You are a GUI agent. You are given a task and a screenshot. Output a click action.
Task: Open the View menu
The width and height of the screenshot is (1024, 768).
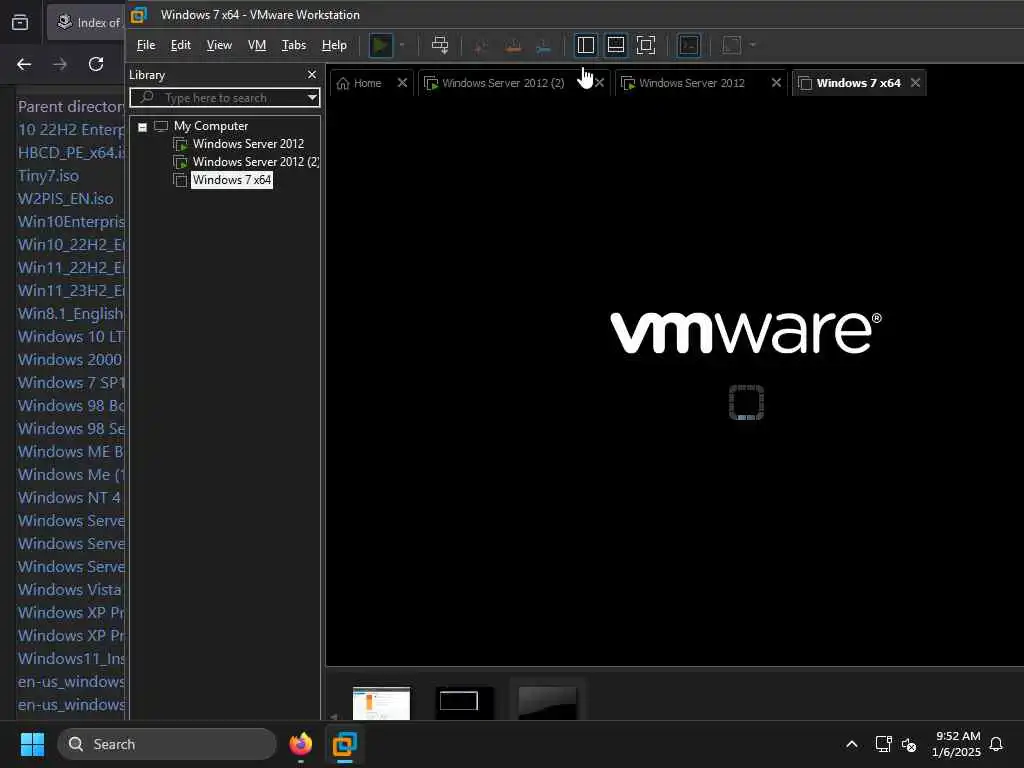pyautogui.click(x=219, y=45)
